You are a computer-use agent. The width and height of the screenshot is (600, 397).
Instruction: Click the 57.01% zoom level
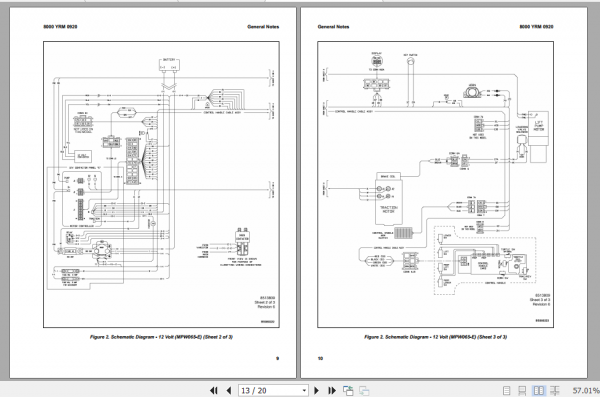tap(586, 390)
